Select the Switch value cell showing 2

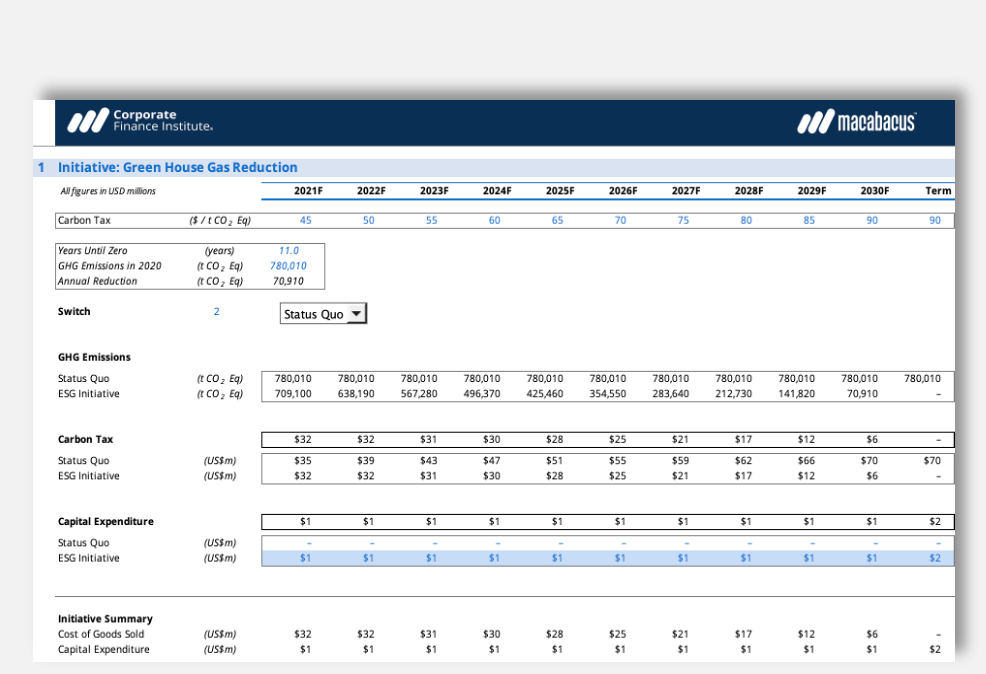click(x=216, y=312)
